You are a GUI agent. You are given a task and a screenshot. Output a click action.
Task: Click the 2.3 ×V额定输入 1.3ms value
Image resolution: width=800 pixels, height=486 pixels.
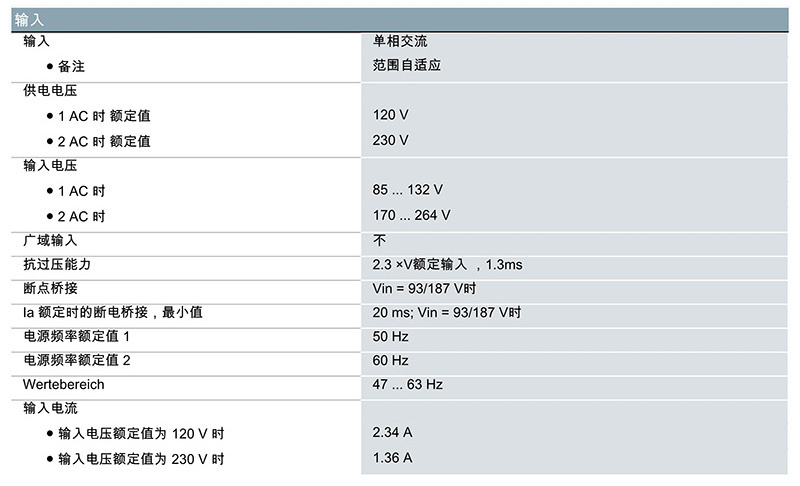pos(447,265)
